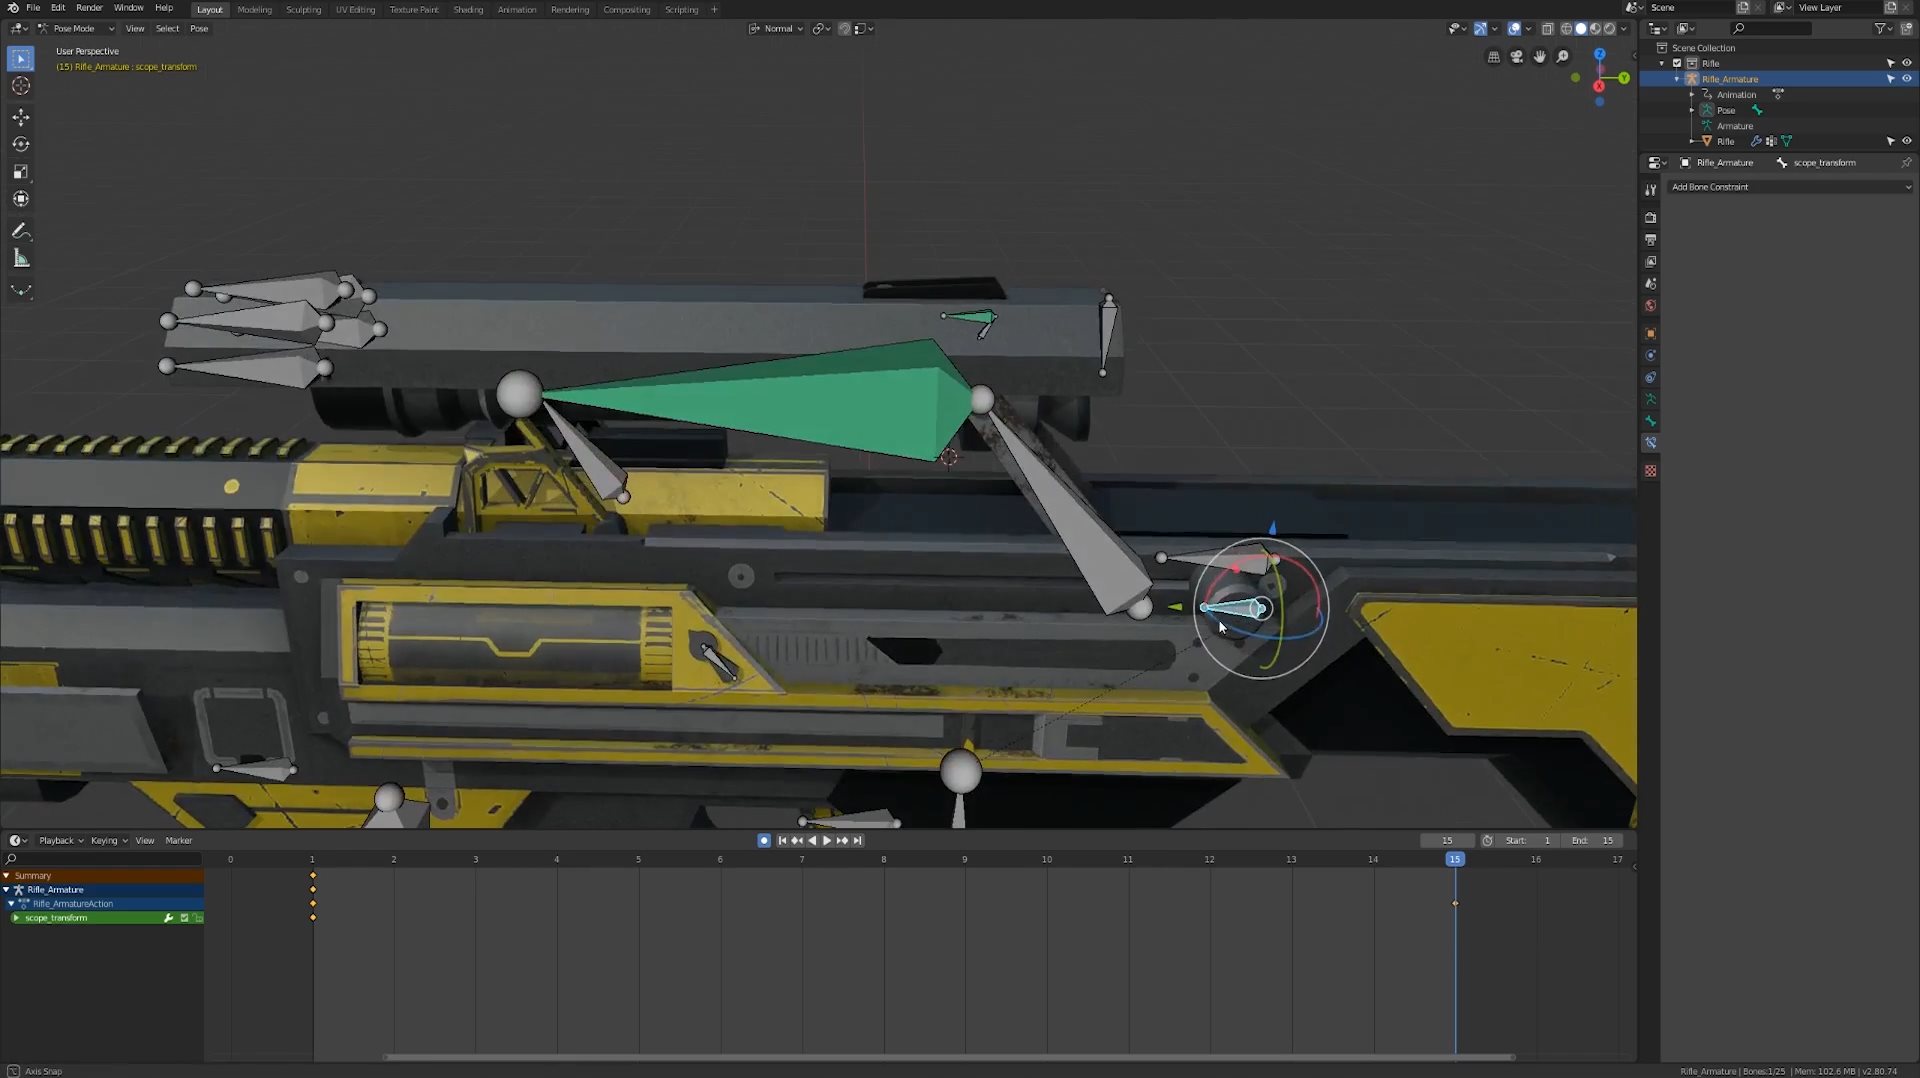Select the Annotate pencil tool
1920x1078 pixels.
[x=20, y=231]
